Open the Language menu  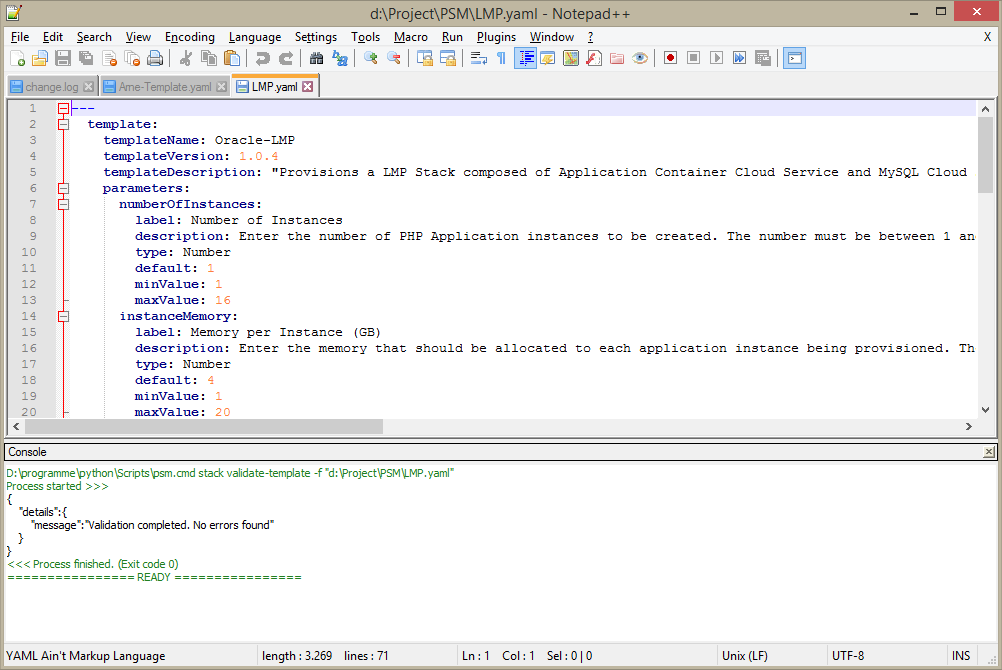(255, 37)
